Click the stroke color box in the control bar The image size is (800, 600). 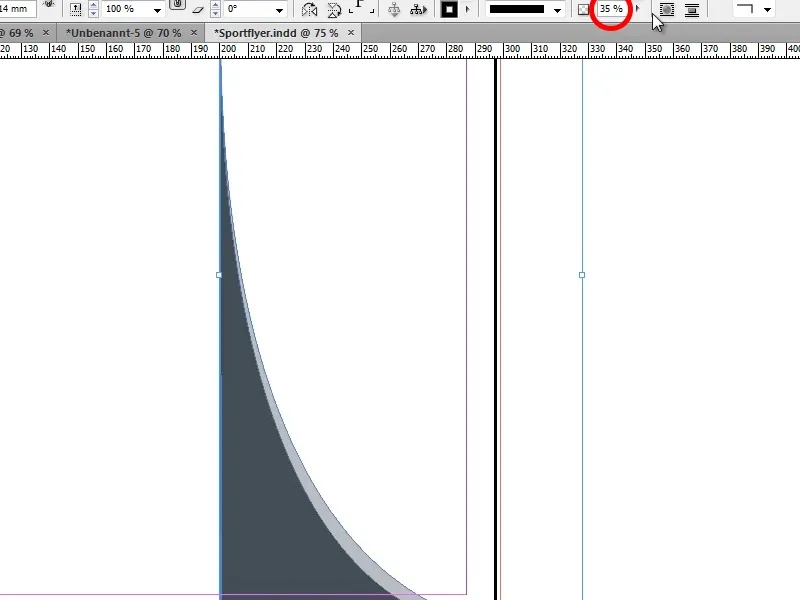click(x=449, y=9)
